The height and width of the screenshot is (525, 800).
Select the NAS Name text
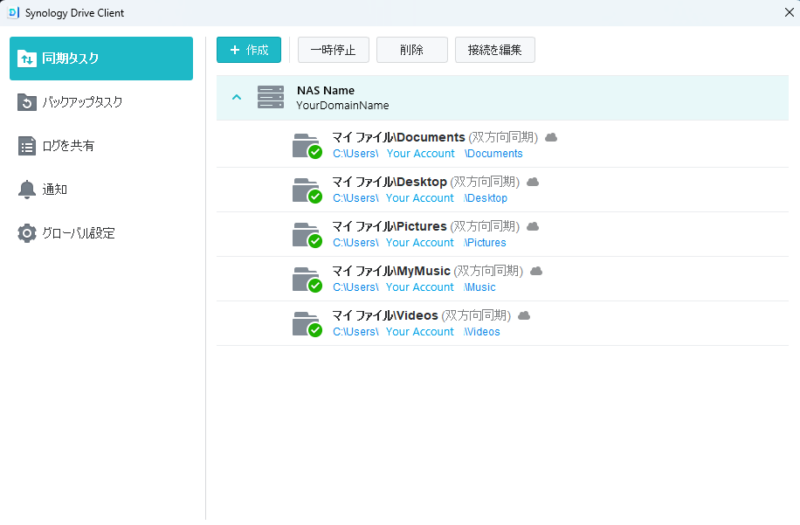coord(326,90)
